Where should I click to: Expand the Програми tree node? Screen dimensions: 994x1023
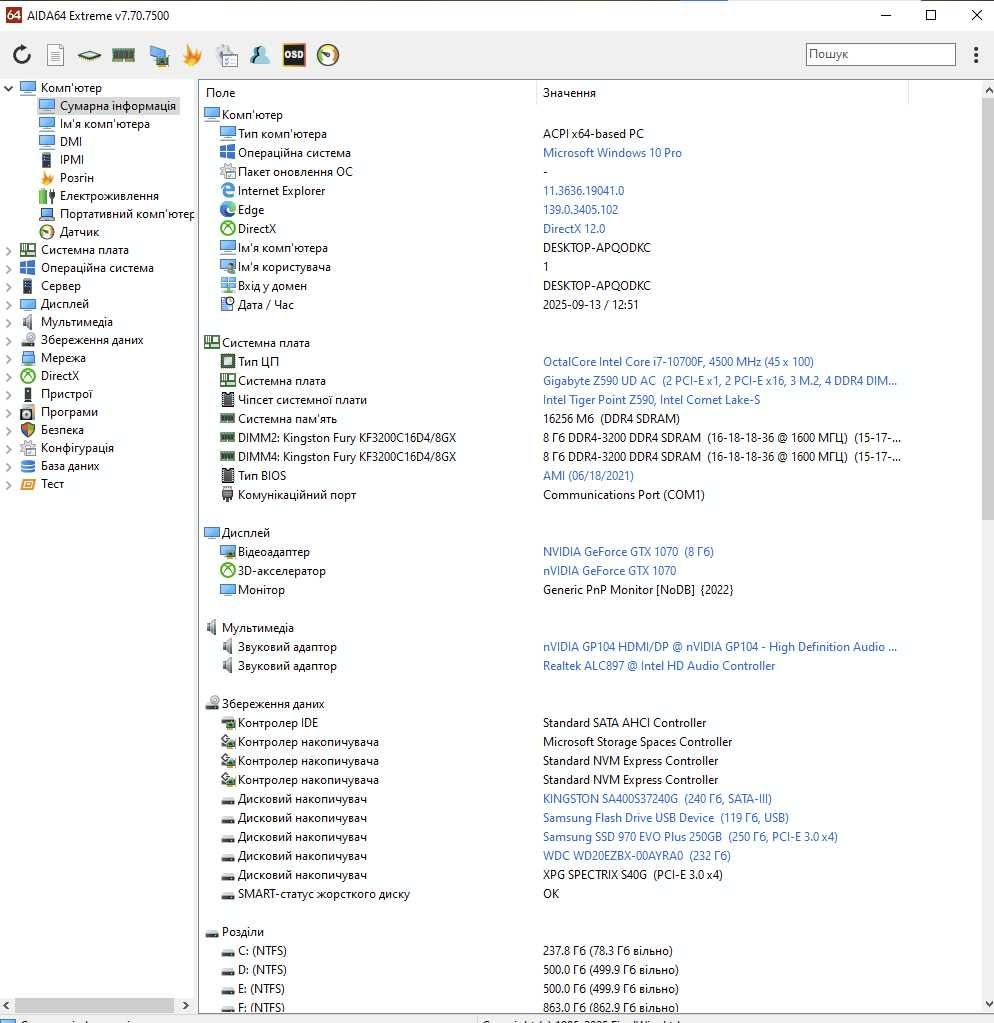(8, 412)
